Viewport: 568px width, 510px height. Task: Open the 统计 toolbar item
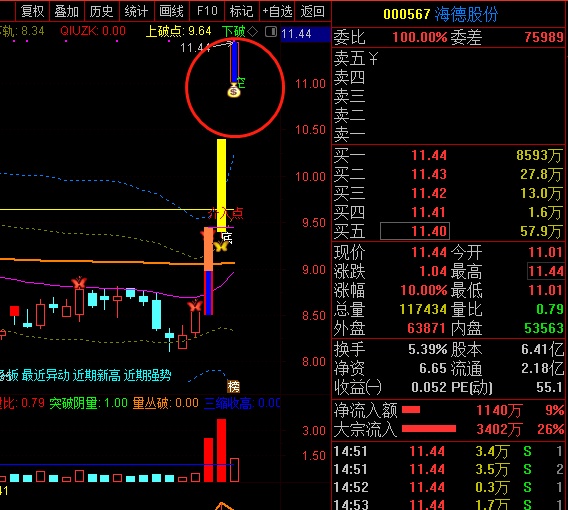(136, 11)
